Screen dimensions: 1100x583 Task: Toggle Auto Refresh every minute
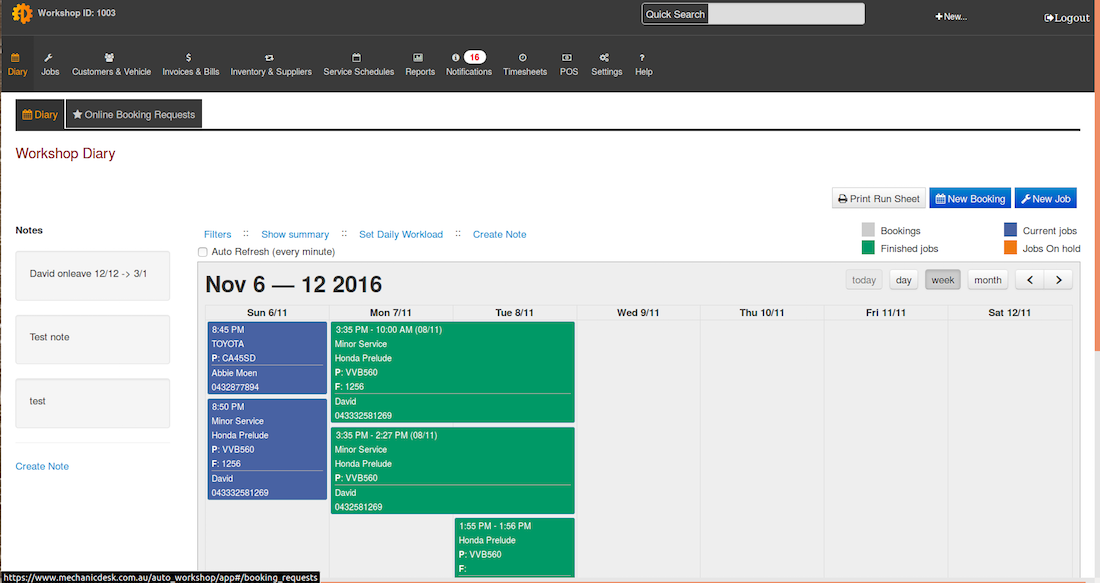tap(202, 251)
